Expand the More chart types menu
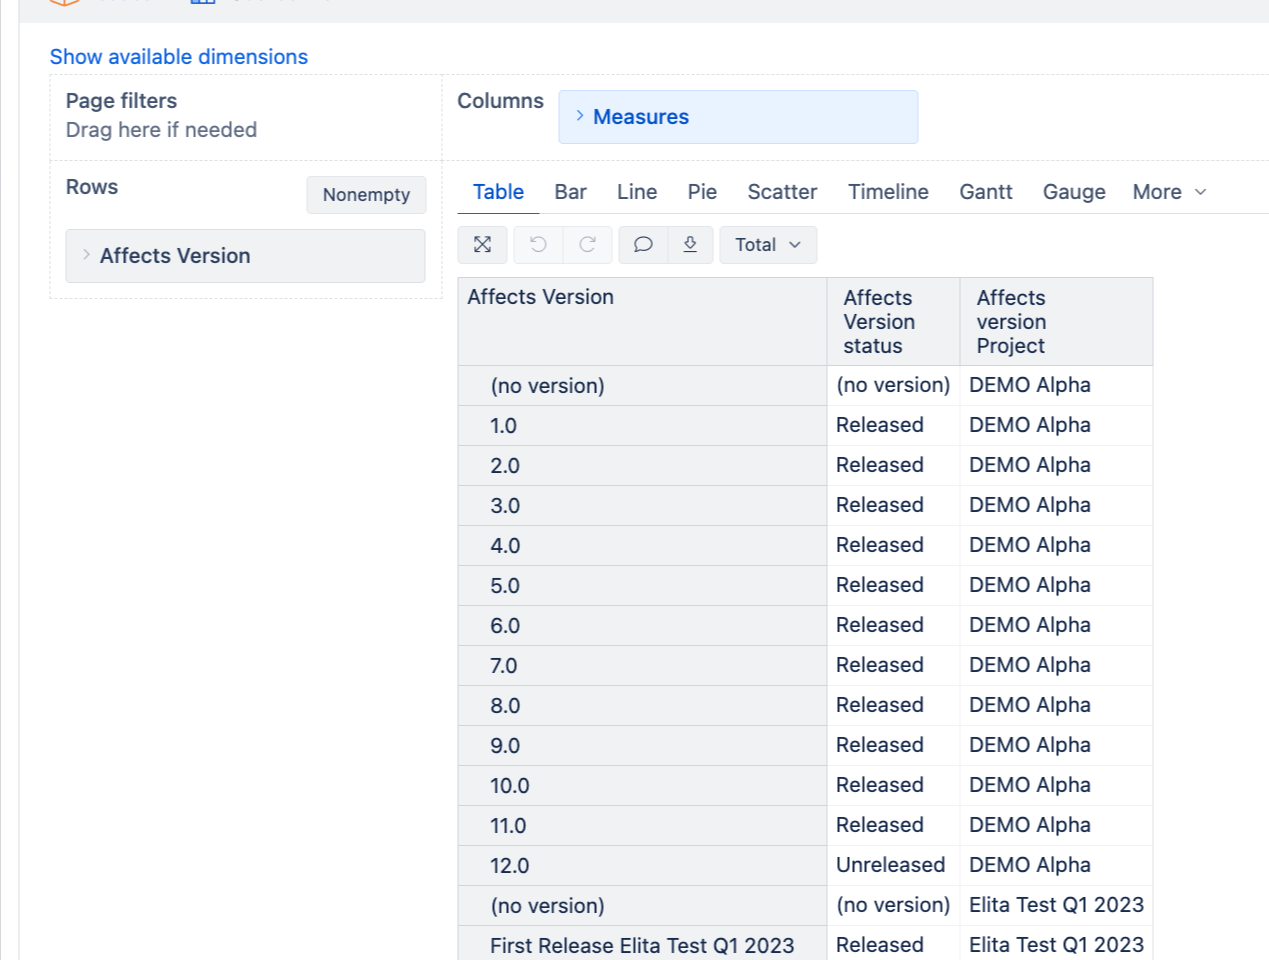The image size is (1269, 960). point(1168,192)
